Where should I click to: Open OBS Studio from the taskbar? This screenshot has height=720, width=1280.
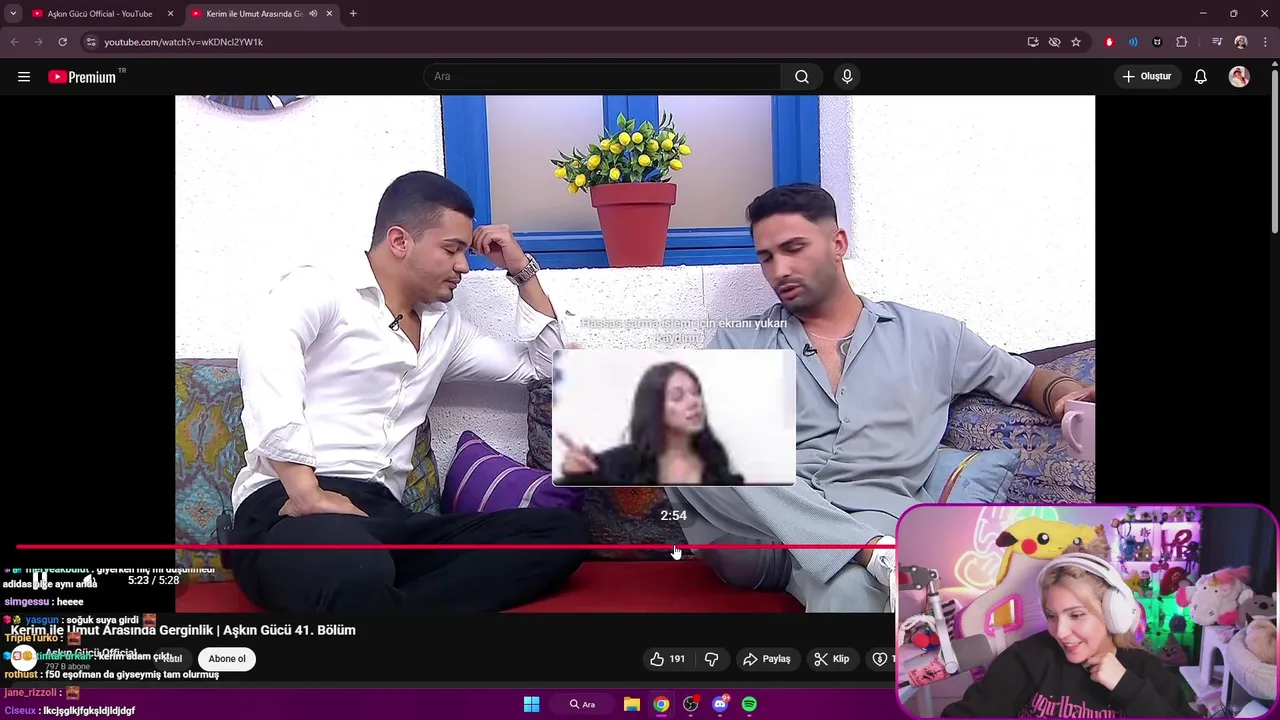[x=690, y=704]
